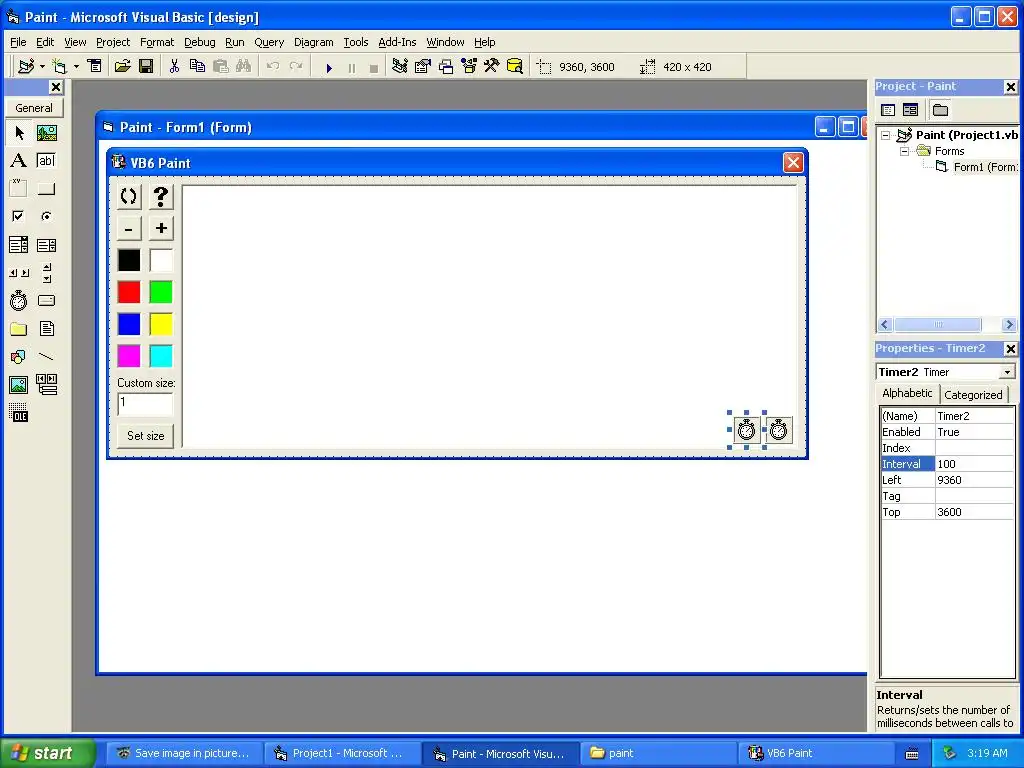Select the vertical scroll bar control
The height and width of the screenshot is (768, 1024).
pyautogui.click(x=46, y=273)
